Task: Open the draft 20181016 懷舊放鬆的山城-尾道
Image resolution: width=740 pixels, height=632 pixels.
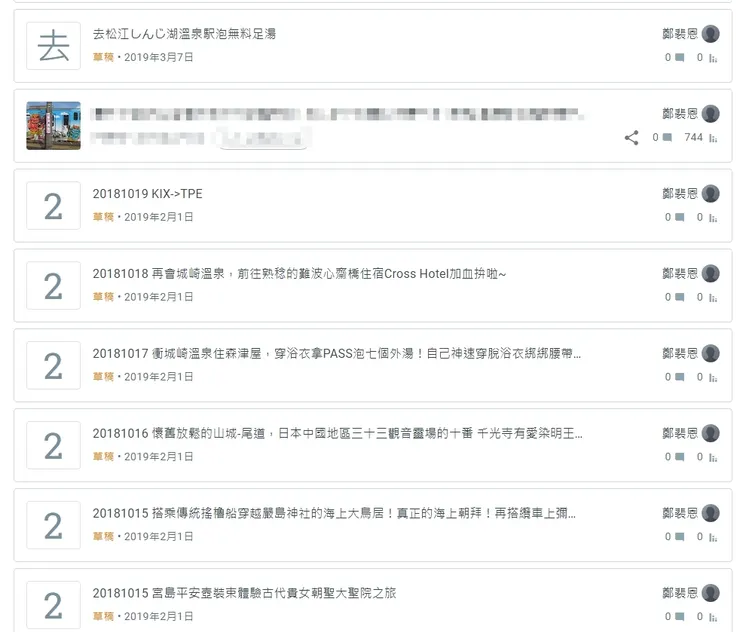Action: (x=337, y=433)
